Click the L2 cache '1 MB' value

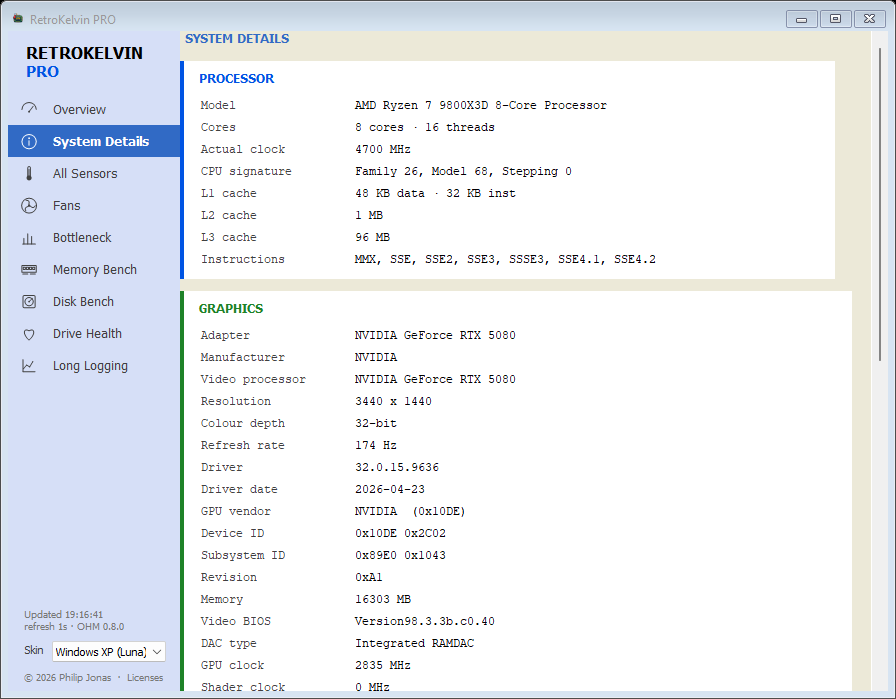tap(369, 215)
